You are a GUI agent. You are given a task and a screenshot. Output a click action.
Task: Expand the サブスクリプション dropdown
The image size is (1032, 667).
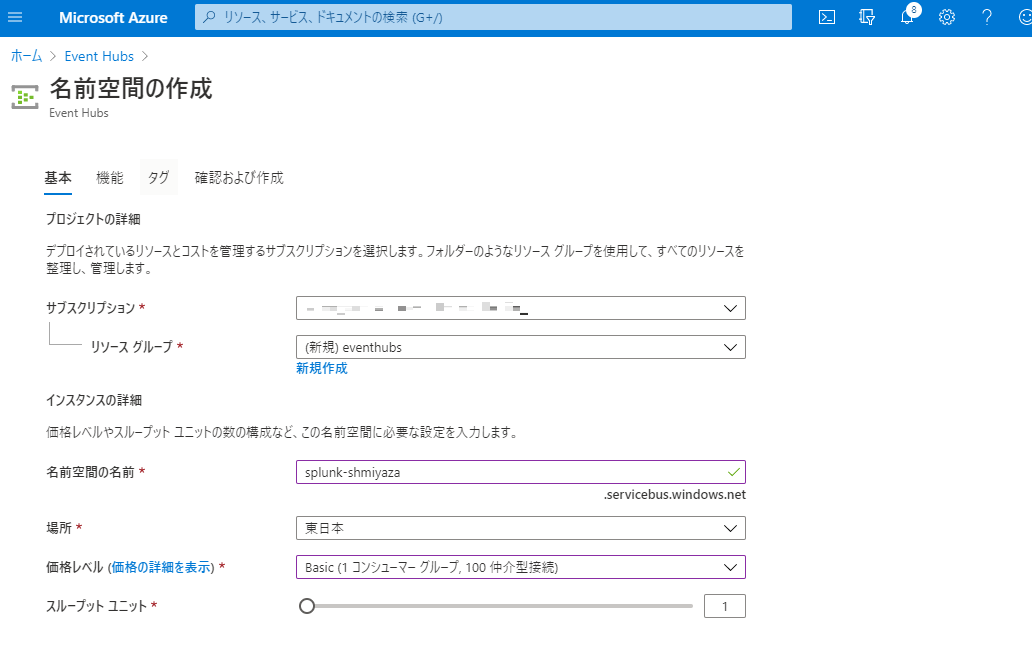click(520, 308)
